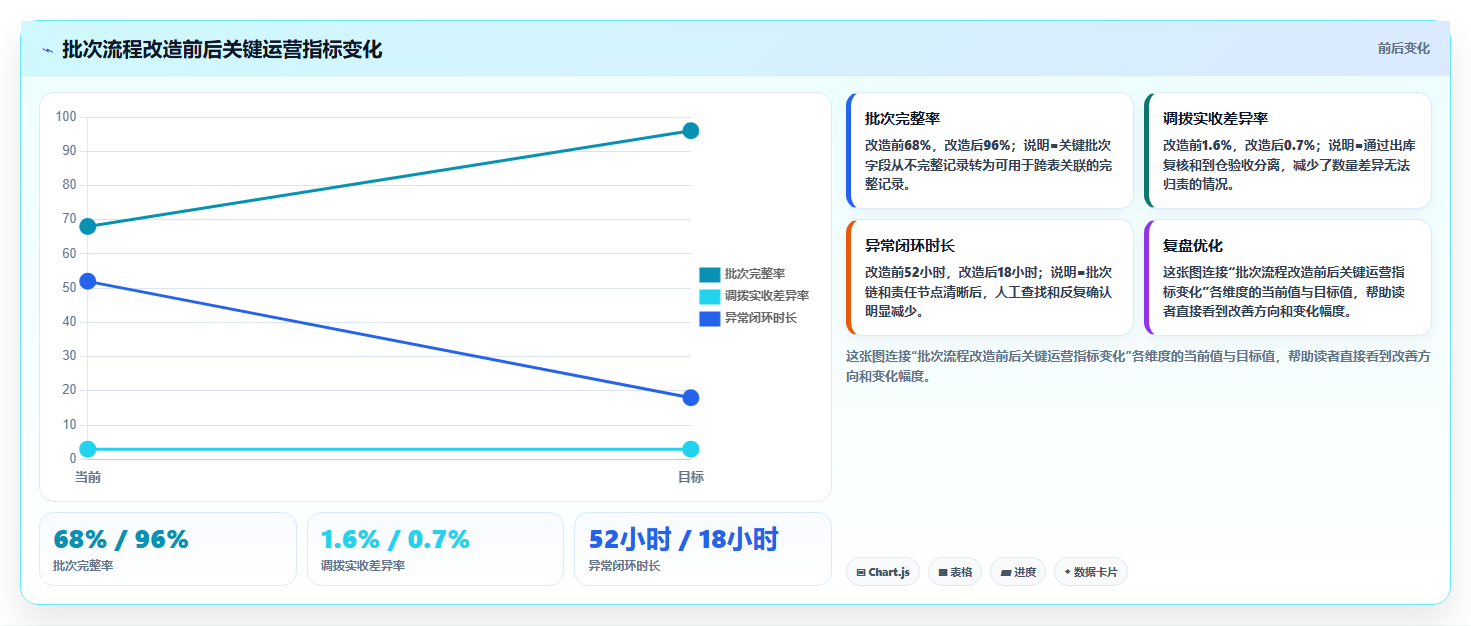Click the 批次完整率 caption under 68% / 96%
This screenshot has width=1471, height=626.
click(x=83, y=566)
